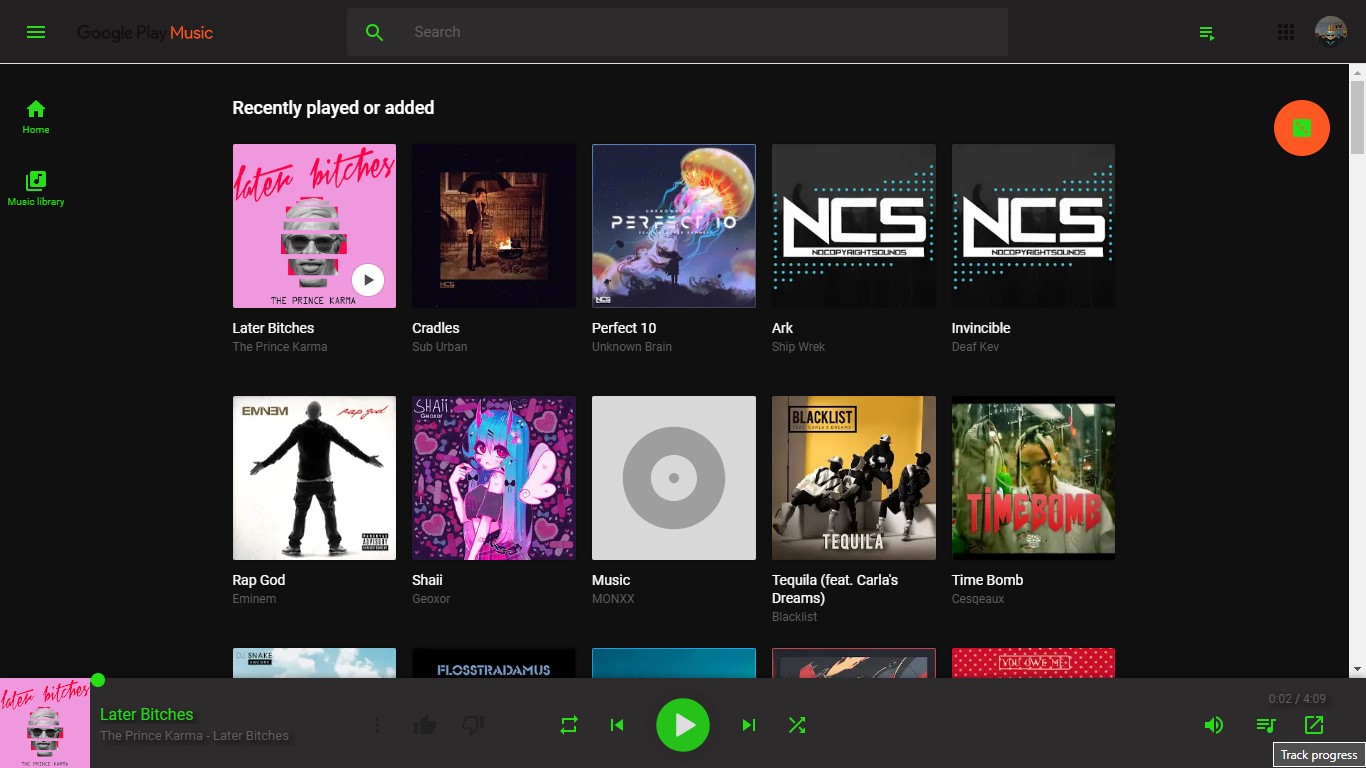Play the Later Bitches album overlay button

(x=368, y=280)
